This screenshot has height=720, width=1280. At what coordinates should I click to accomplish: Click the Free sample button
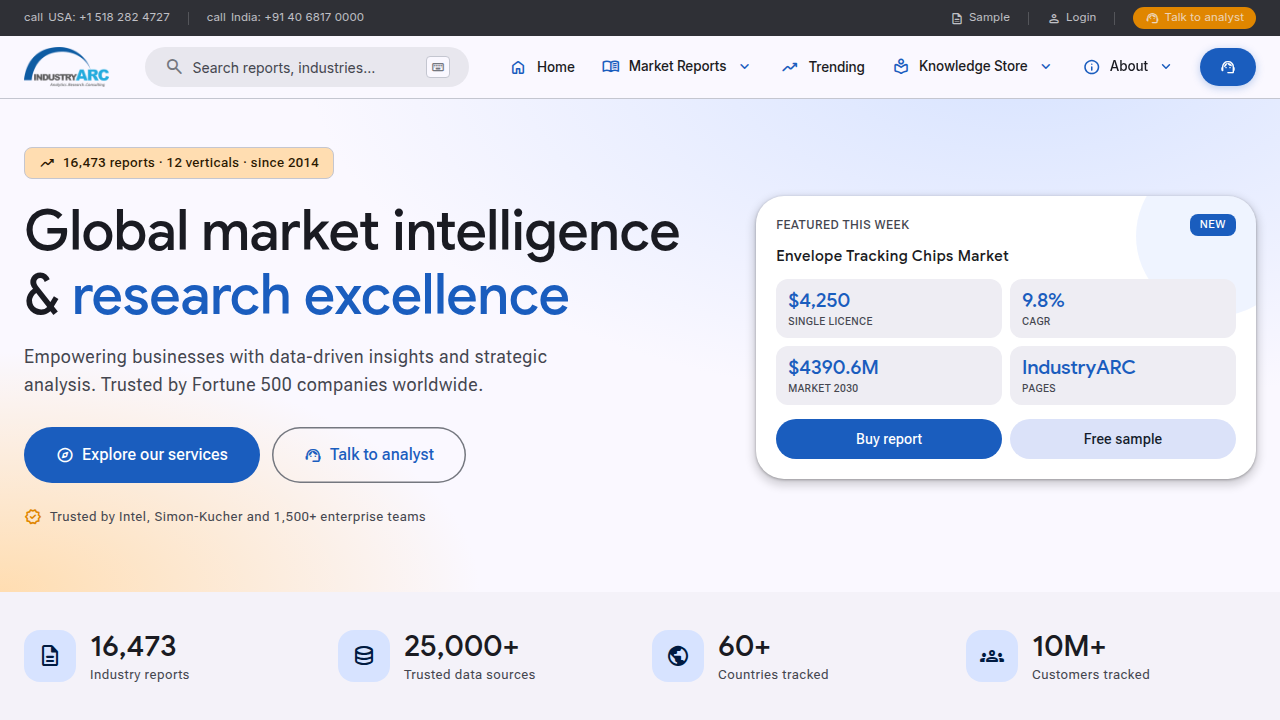pyautogui.click(x=1123, y=439)
